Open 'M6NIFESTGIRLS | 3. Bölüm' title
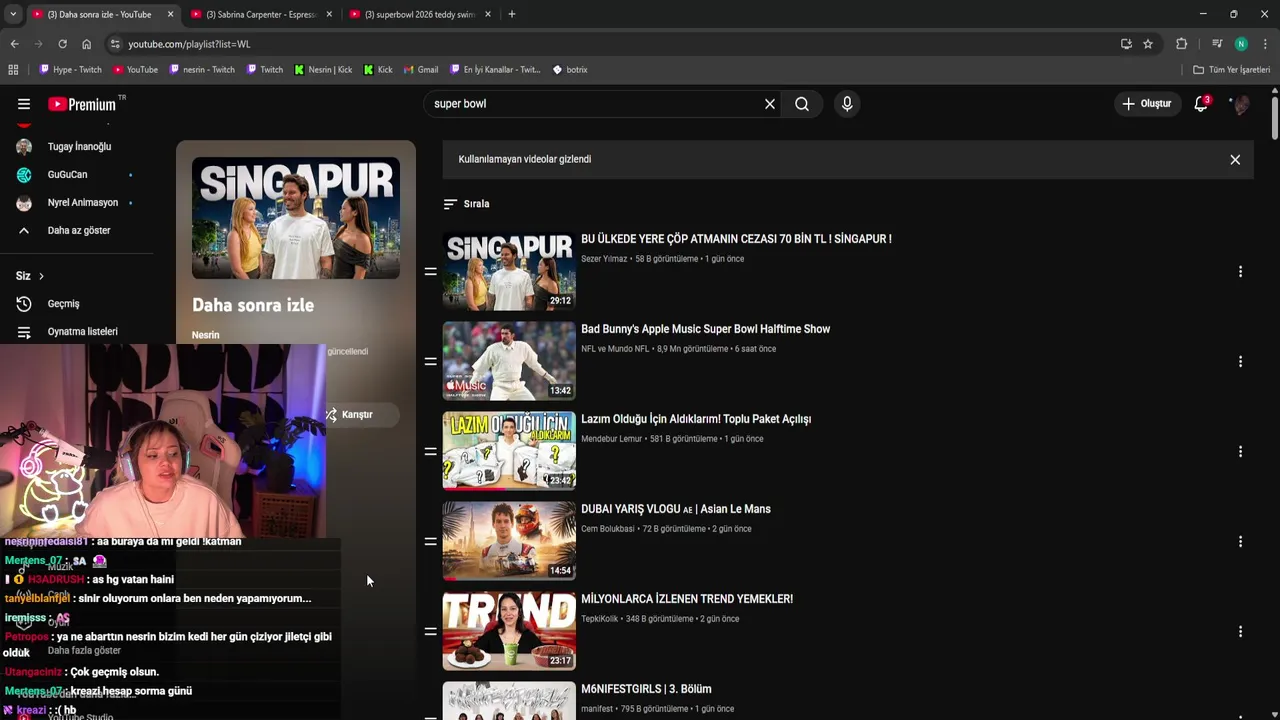1280x720 pixels. click(x=646, y=689)
